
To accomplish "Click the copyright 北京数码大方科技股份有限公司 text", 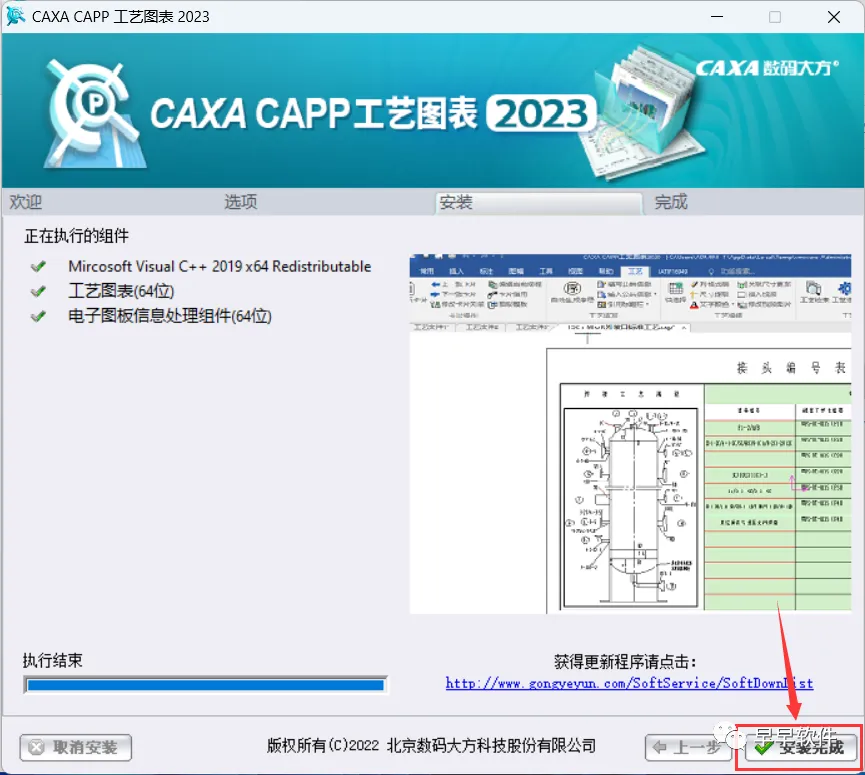I will click(431, 746).
